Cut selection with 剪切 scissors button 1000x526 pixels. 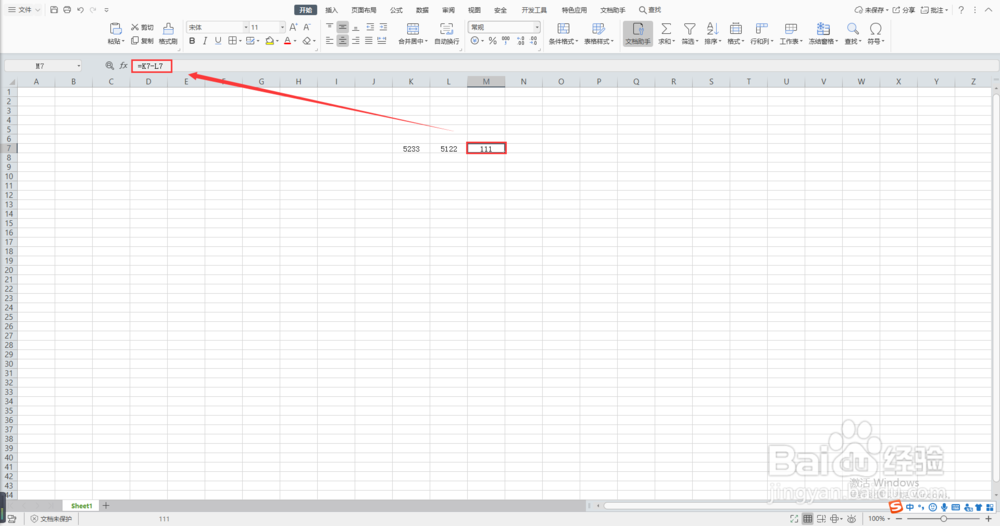(x=142, y=27)
